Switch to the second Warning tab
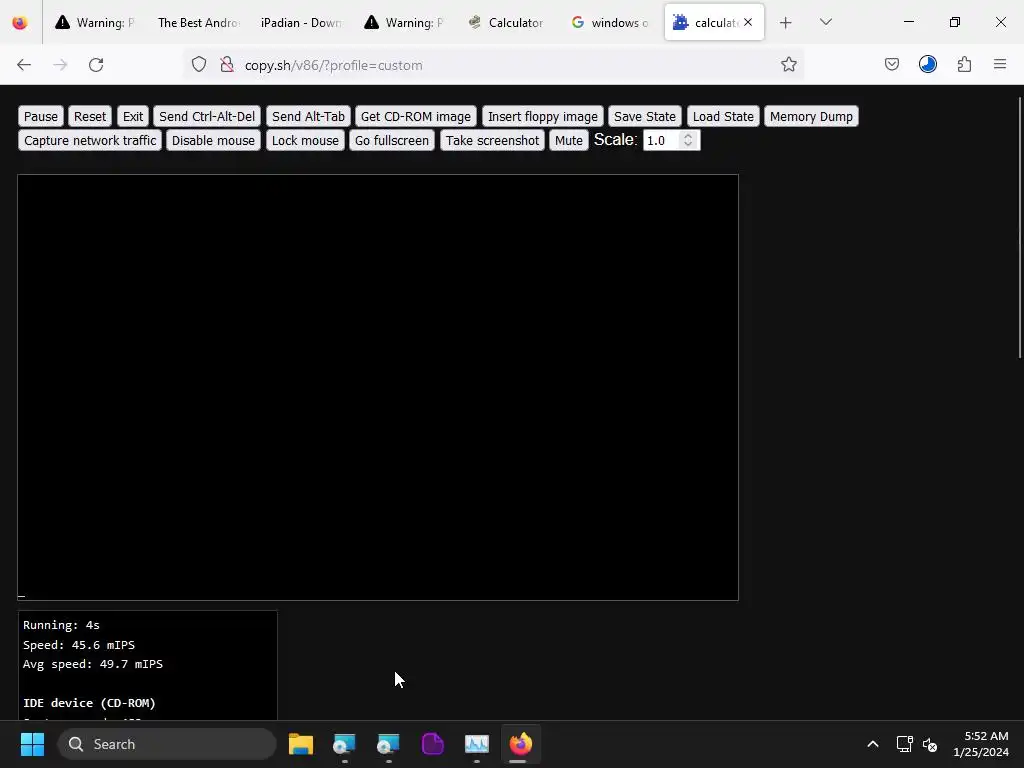The height and width of the screenshot is (768, 1024). [x=404, y=23]
